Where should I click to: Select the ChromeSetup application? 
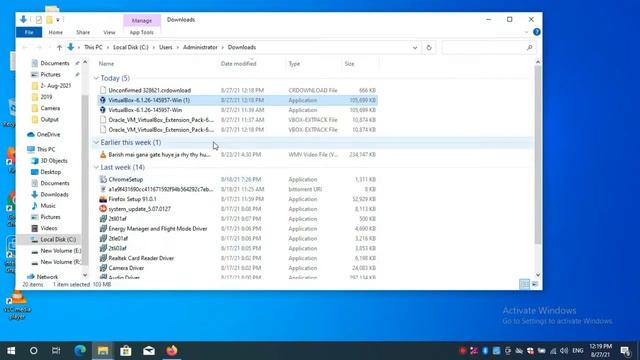click(x=126, y=179)
